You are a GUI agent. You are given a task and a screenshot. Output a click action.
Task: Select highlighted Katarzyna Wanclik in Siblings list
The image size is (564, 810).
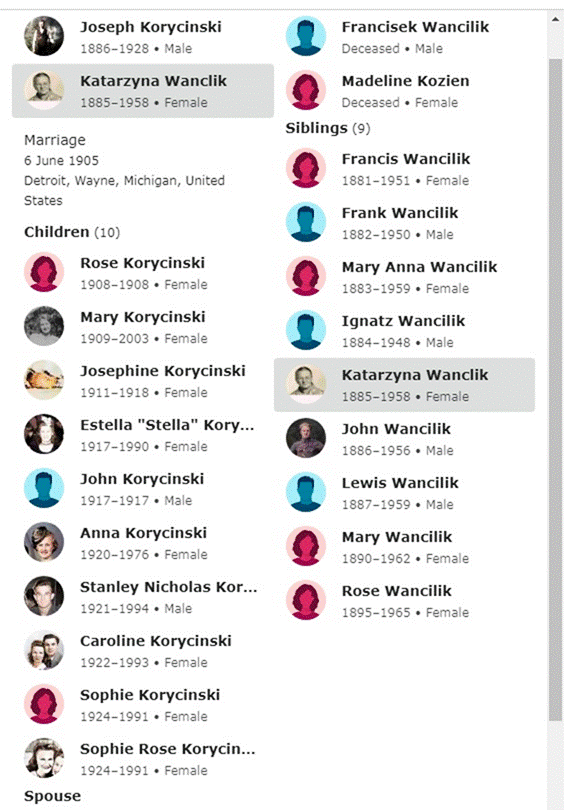(404, 385)
